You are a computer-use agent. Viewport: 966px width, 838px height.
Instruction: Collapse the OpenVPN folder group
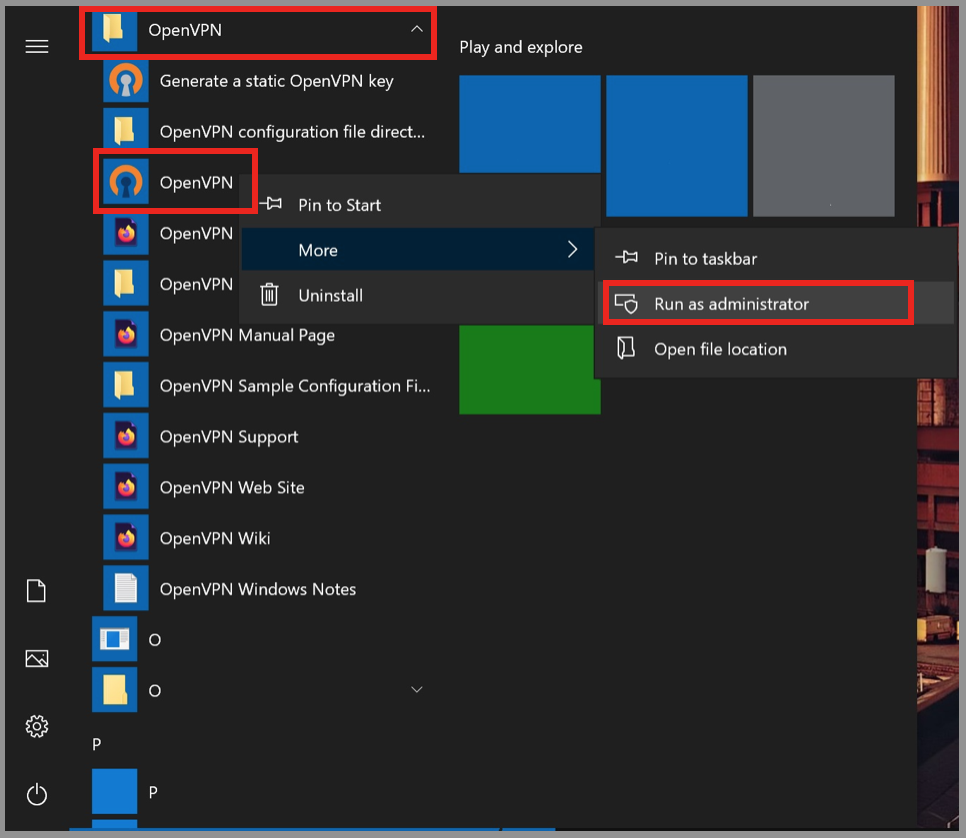click(417, 30)
